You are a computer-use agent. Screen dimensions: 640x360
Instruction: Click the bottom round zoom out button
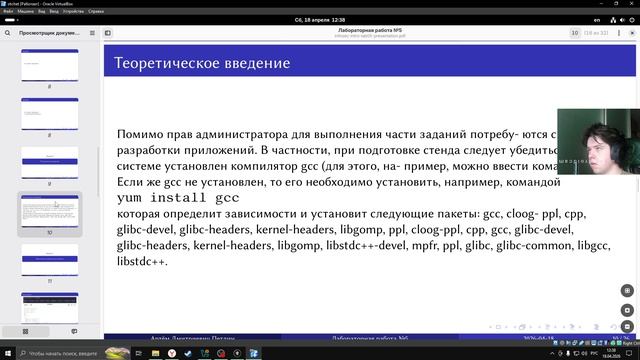click(627, 327)
